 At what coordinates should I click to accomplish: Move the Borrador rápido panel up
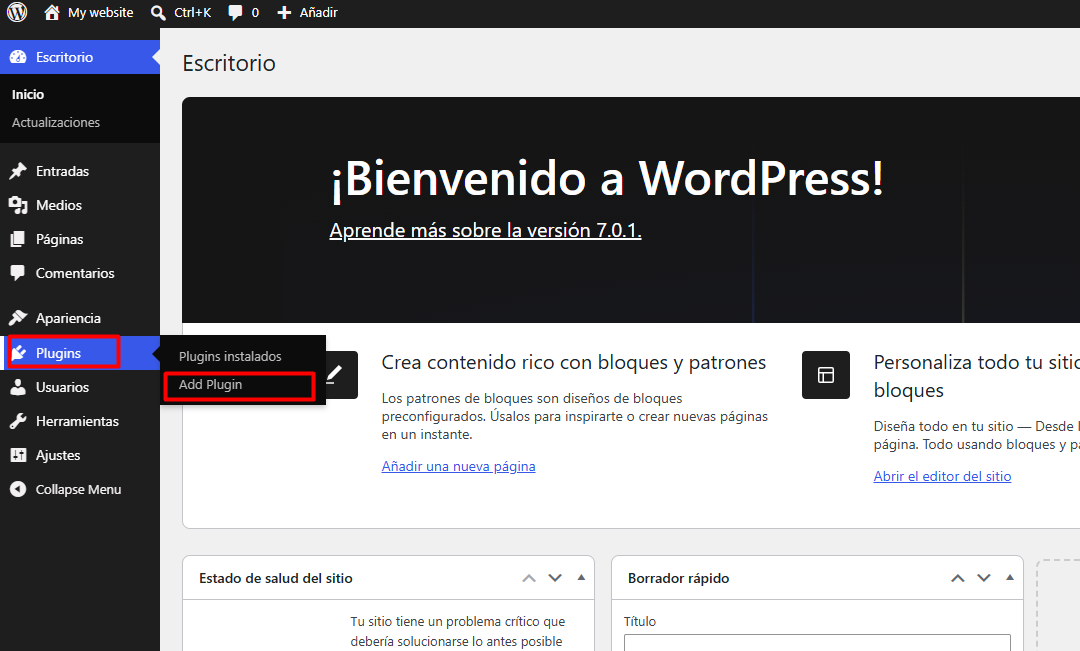pyautogui.click(x=957, y=578)
